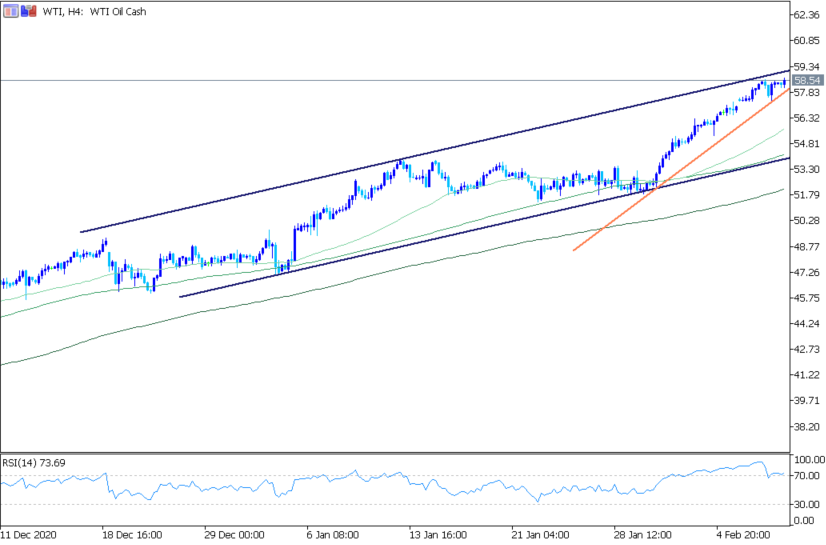Click the 53.30 price axis label
The width and height of the screenshot is (826, 545).
(x=807, y=169)
